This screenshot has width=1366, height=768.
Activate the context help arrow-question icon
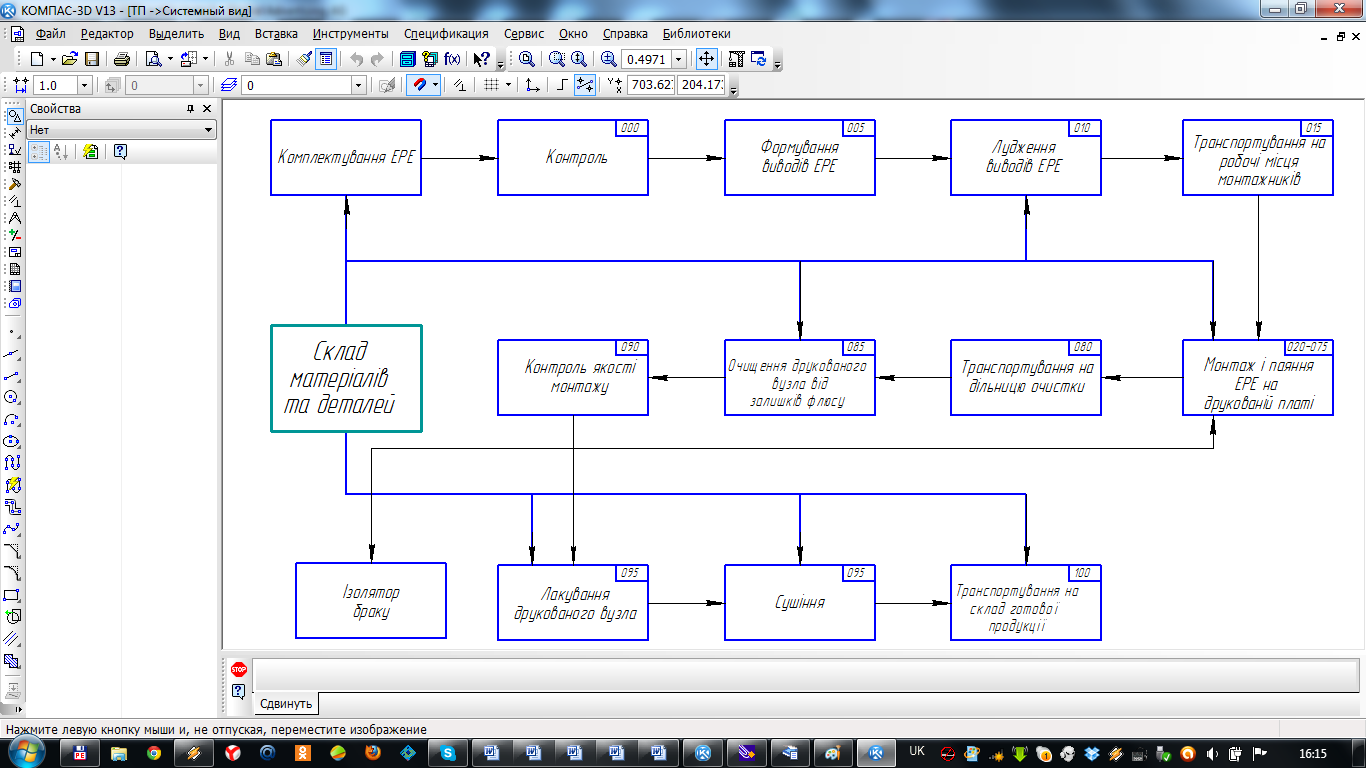tap(481, 59)
